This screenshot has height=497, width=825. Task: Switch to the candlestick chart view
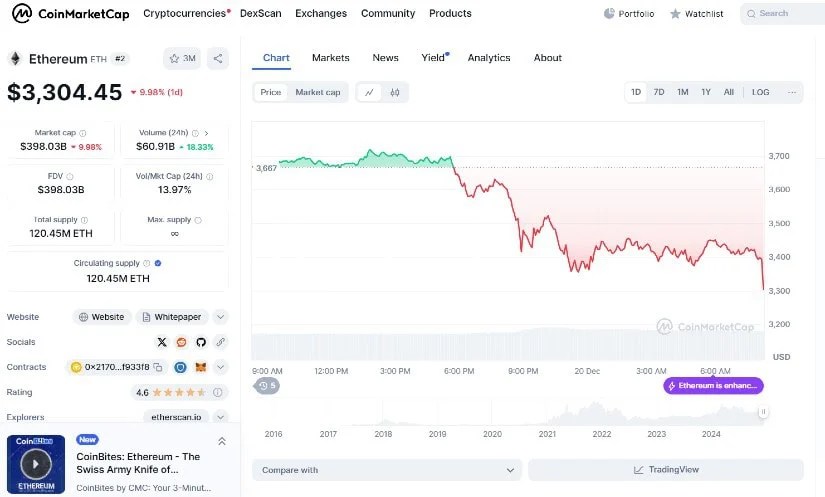(x=395, y=92)
